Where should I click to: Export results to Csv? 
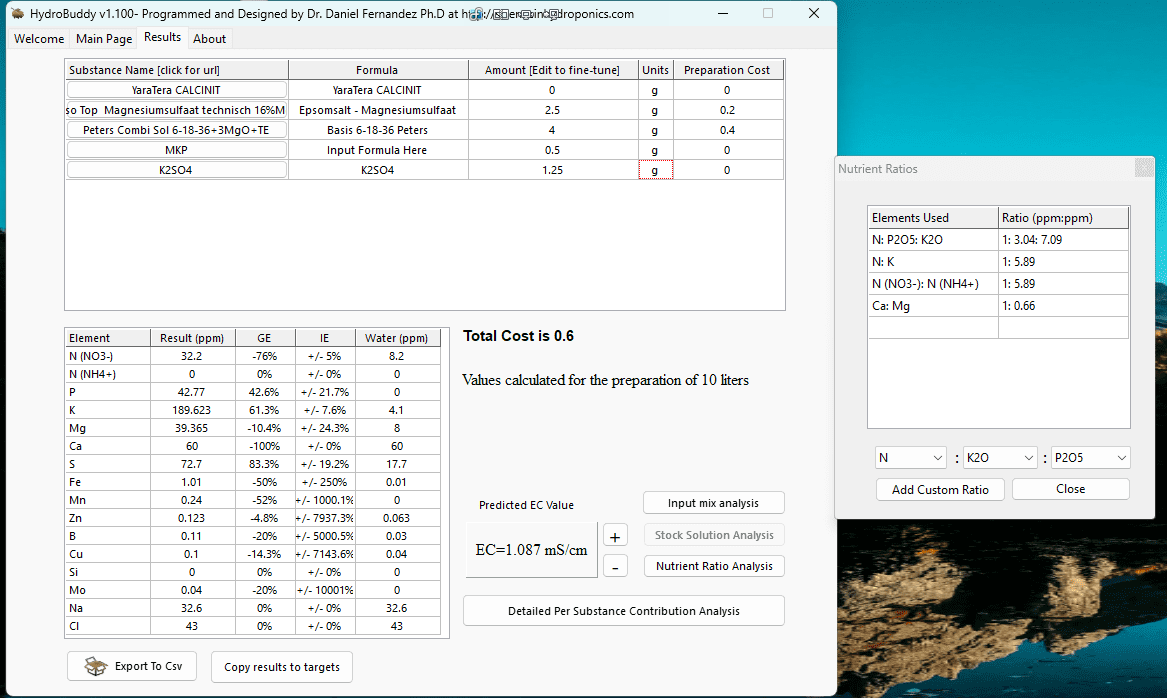(132, 666)
